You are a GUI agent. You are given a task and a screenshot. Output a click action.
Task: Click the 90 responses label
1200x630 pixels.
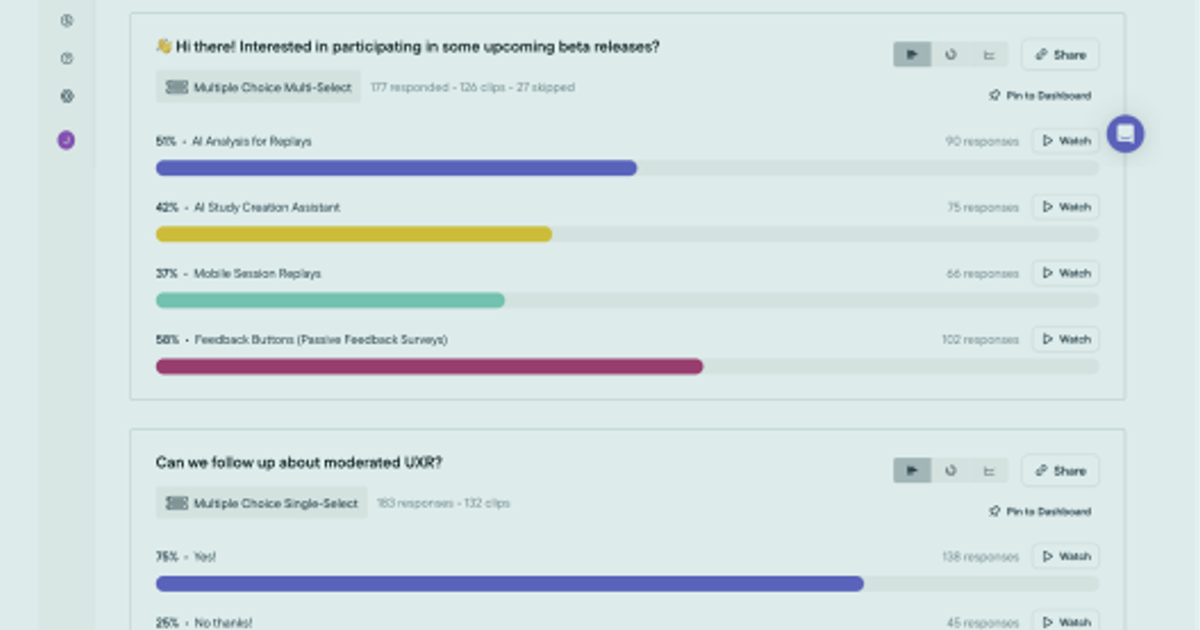click(x=983, y=141)
